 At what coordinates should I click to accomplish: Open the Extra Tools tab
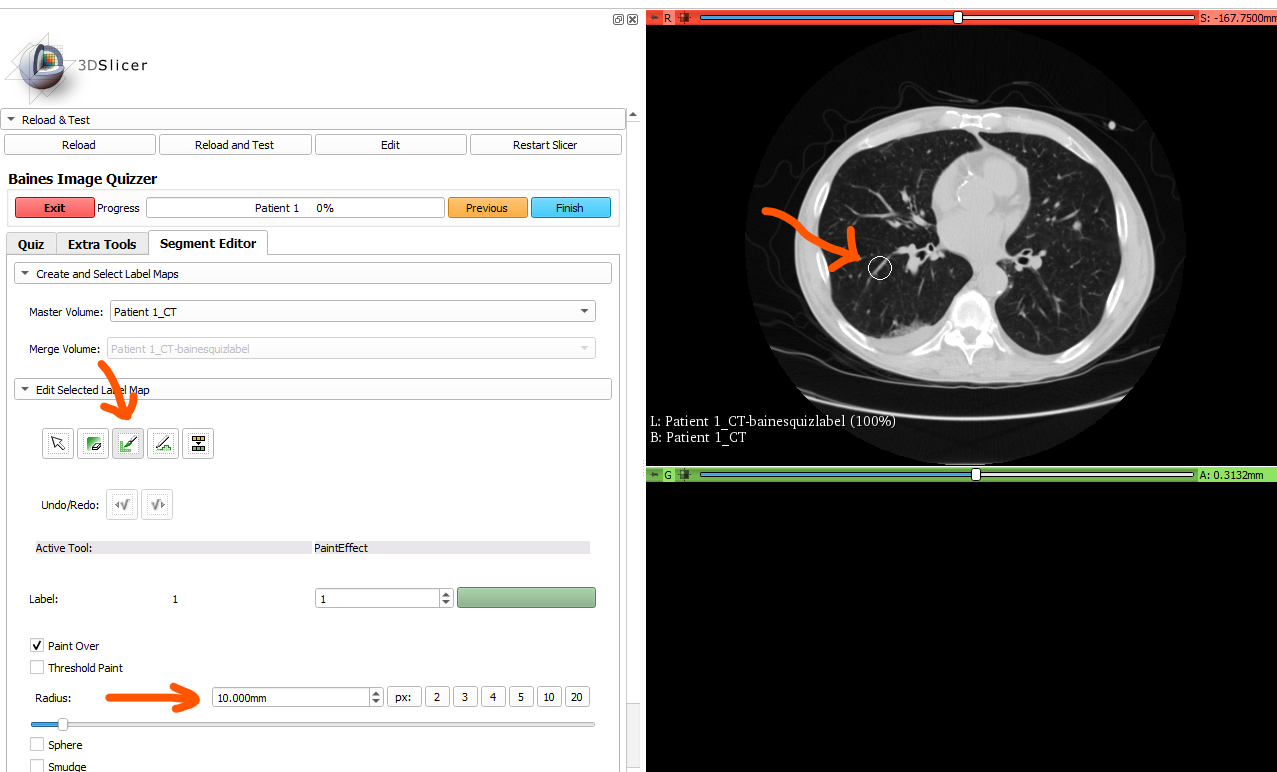pos(101,243)
